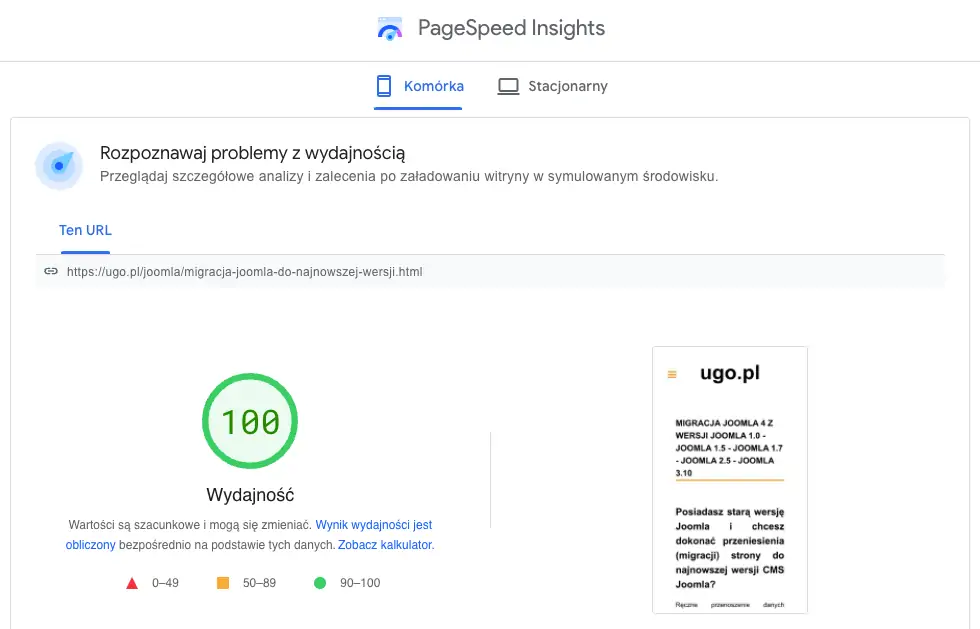Select the Ten URL tab
Viewport: 980px width, 629px height.
pos(86,230)
